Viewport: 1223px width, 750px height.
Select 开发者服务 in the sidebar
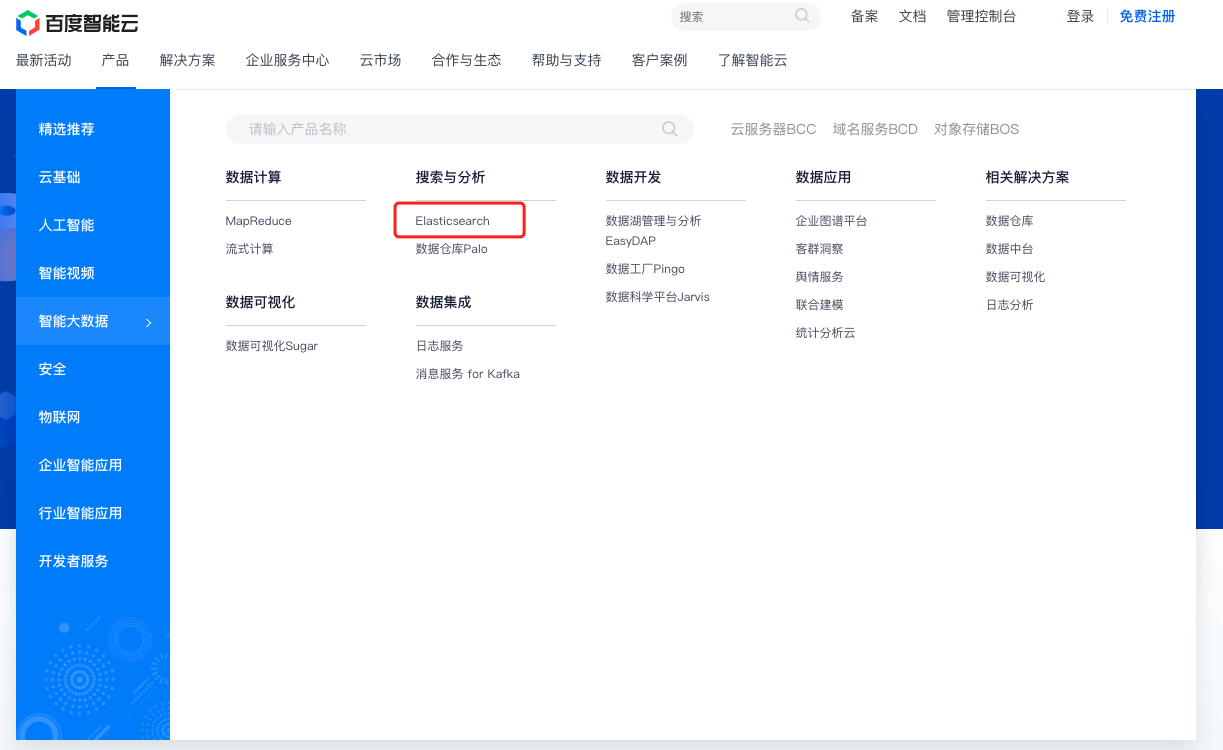(x=93, y=561)
